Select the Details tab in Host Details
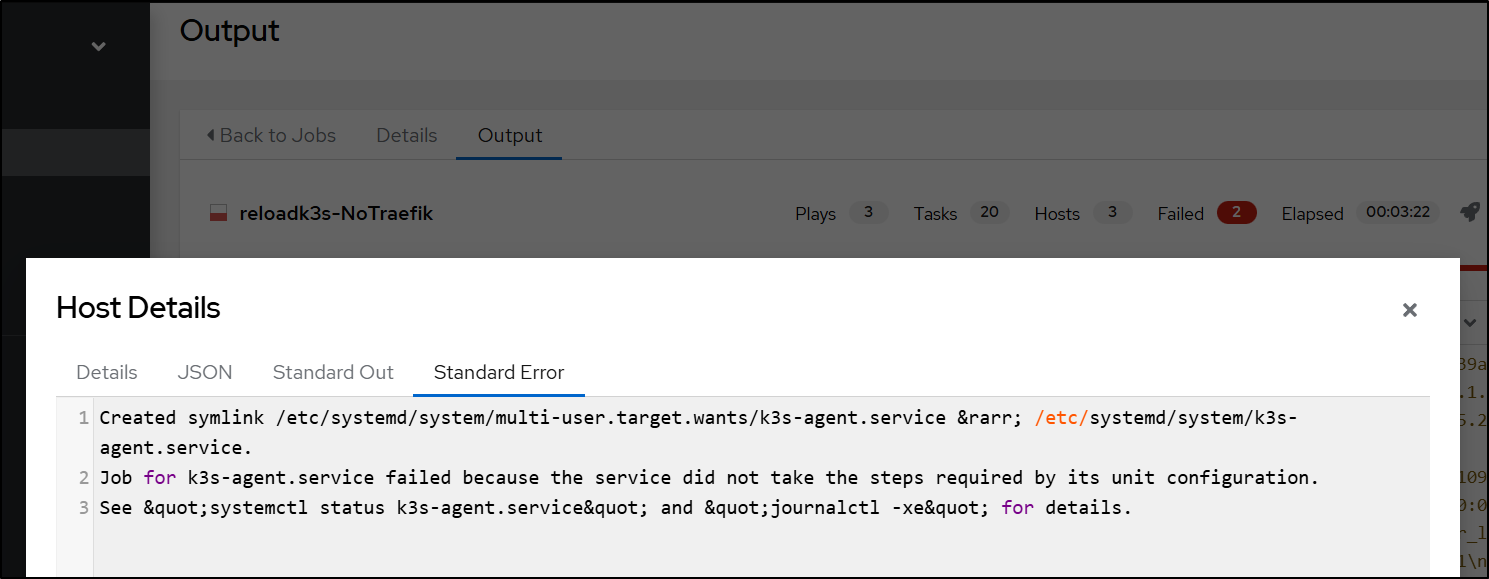The height and width of the screenshot is (579, 1489). (107, 372)
